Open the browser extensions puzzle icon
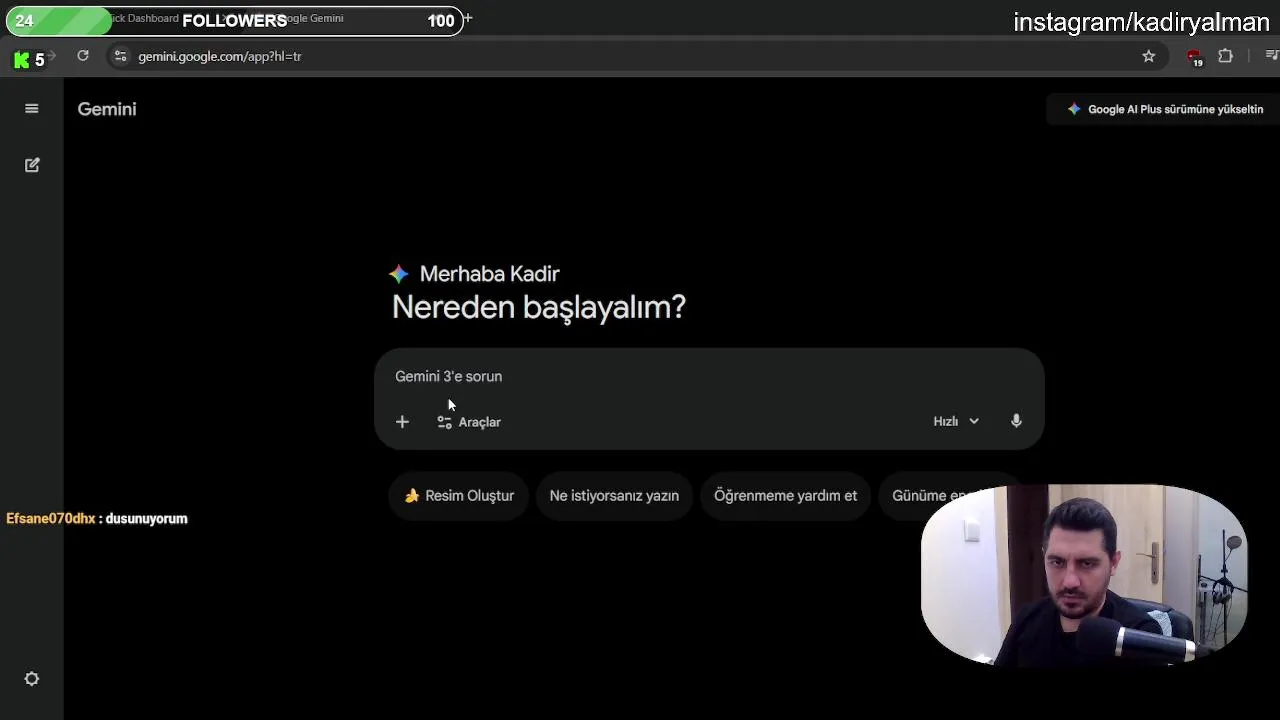Image resolution: width=1280 pixels, height=720 pixels. (x=1225, y=56)
